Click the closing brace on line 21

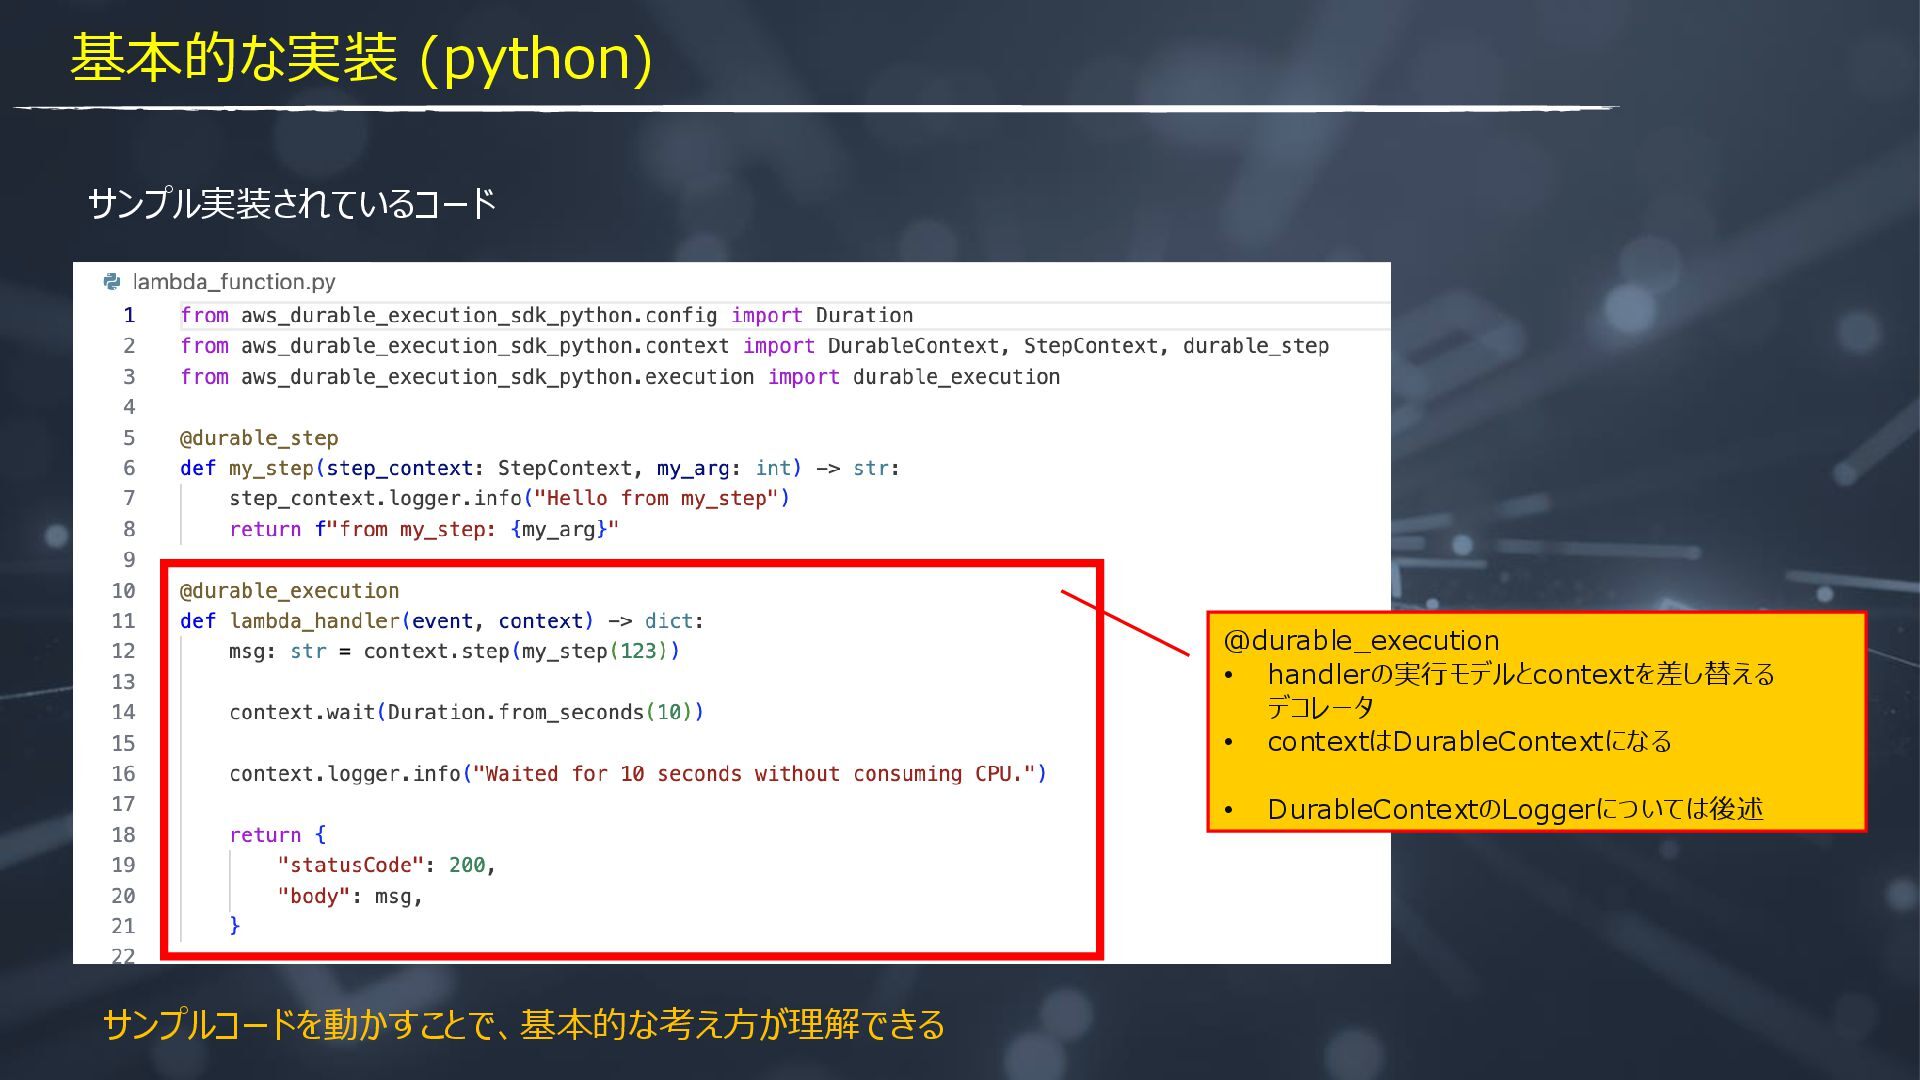235,926
